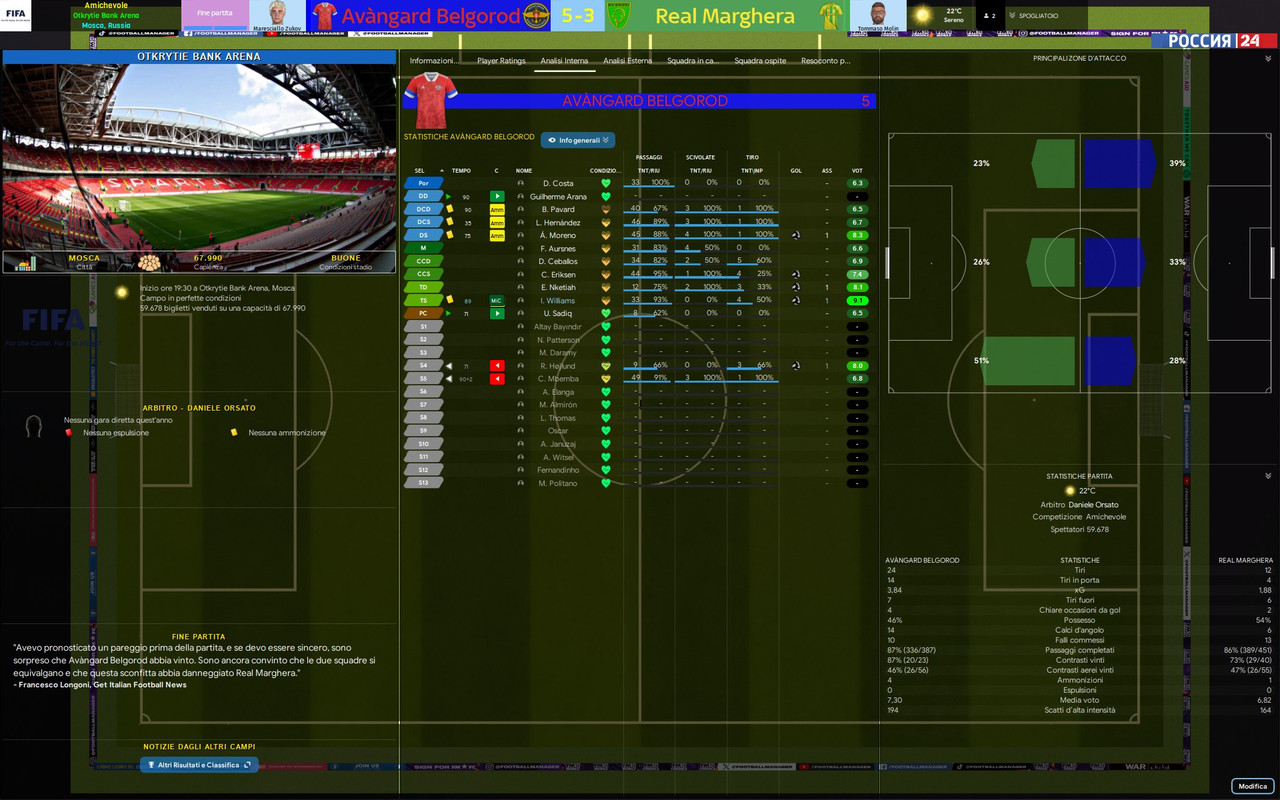Click the Amm booking badge for L. Hernández
Viewport: 1280px width, 800px height.
[497, 222]
